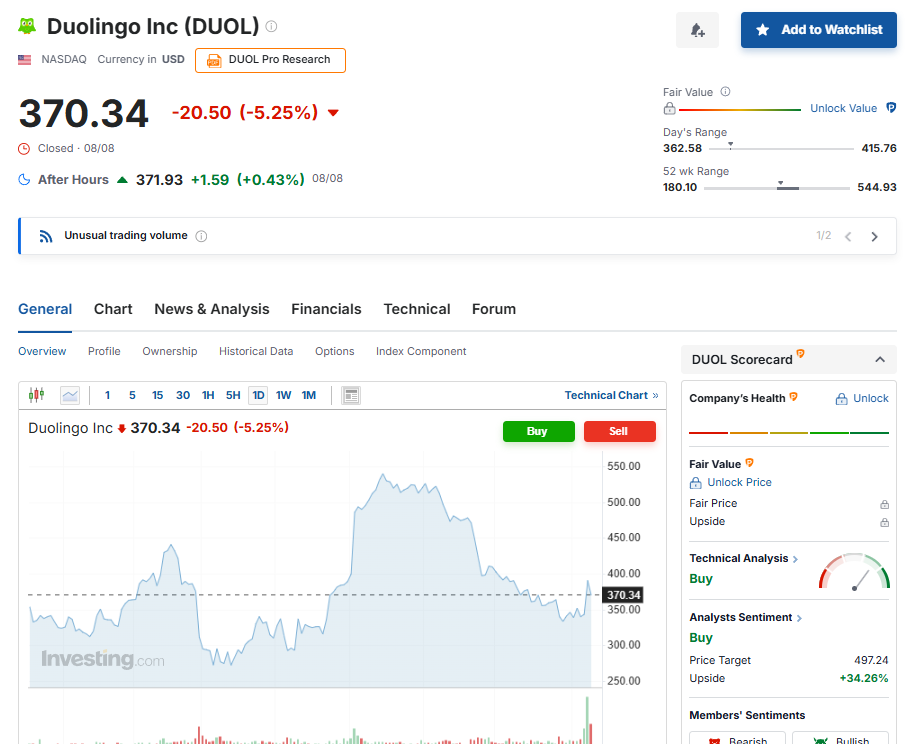Image resolution: width=913 pixels, height=744 pixels.
Task: Set chart interval to 15 minutes
Action: click(157, 395)
